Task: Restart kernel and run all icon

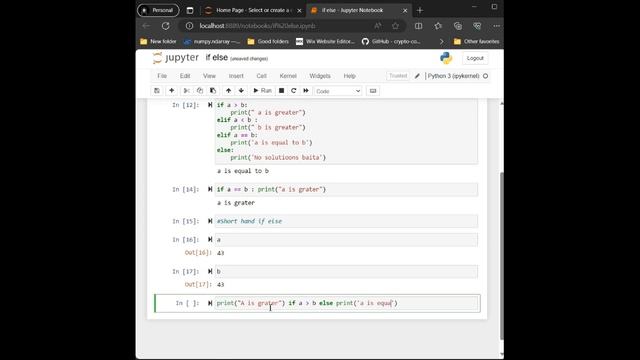Action: point(306,91)
